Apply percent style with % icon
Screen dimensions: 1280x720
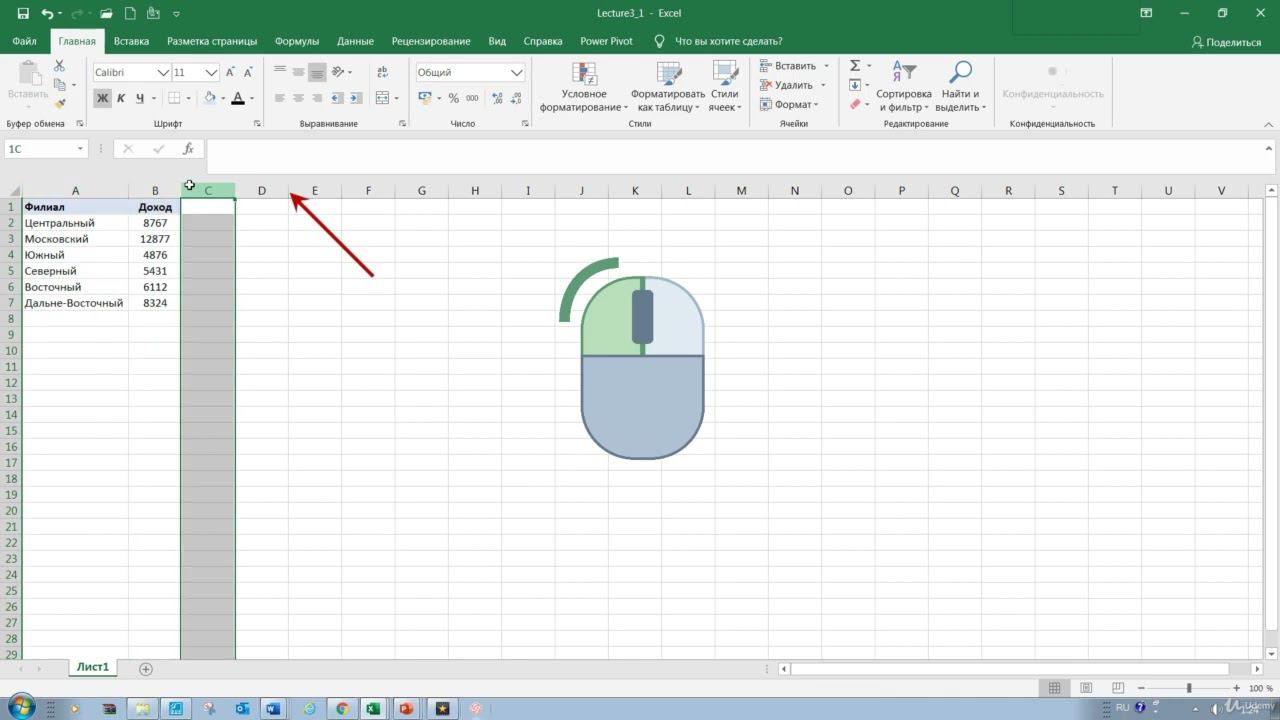tap(453, 98)
